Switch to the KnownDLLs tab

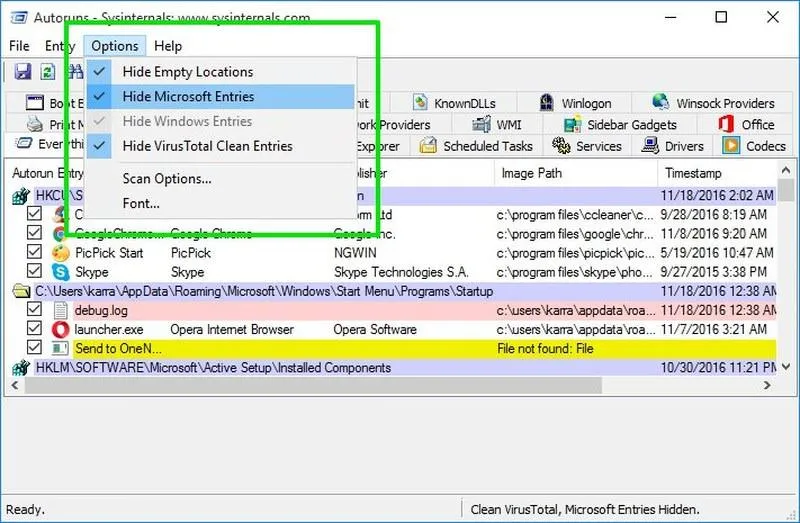[x=454, y=103]
